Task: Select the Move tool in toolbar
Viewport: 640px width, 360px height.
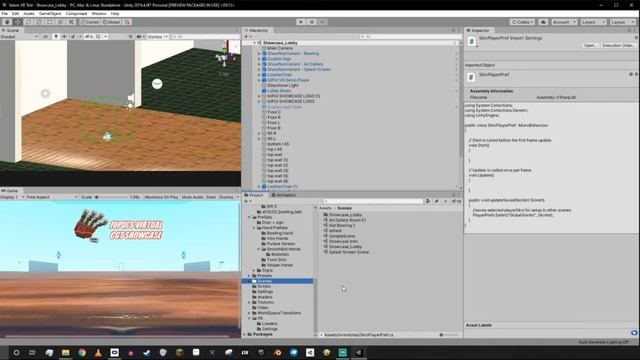Action: coord(18,22)
